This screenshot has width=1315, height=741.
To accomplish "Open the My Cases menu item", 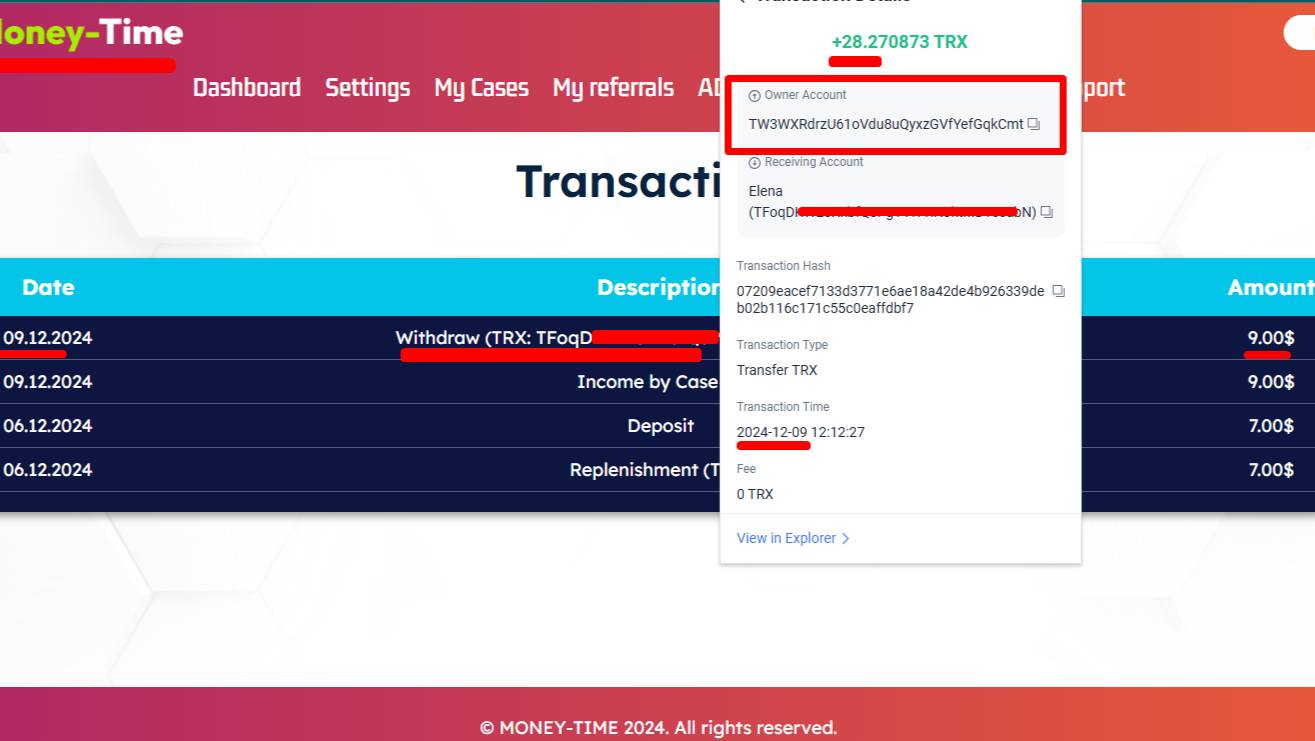I will [481, 88].
